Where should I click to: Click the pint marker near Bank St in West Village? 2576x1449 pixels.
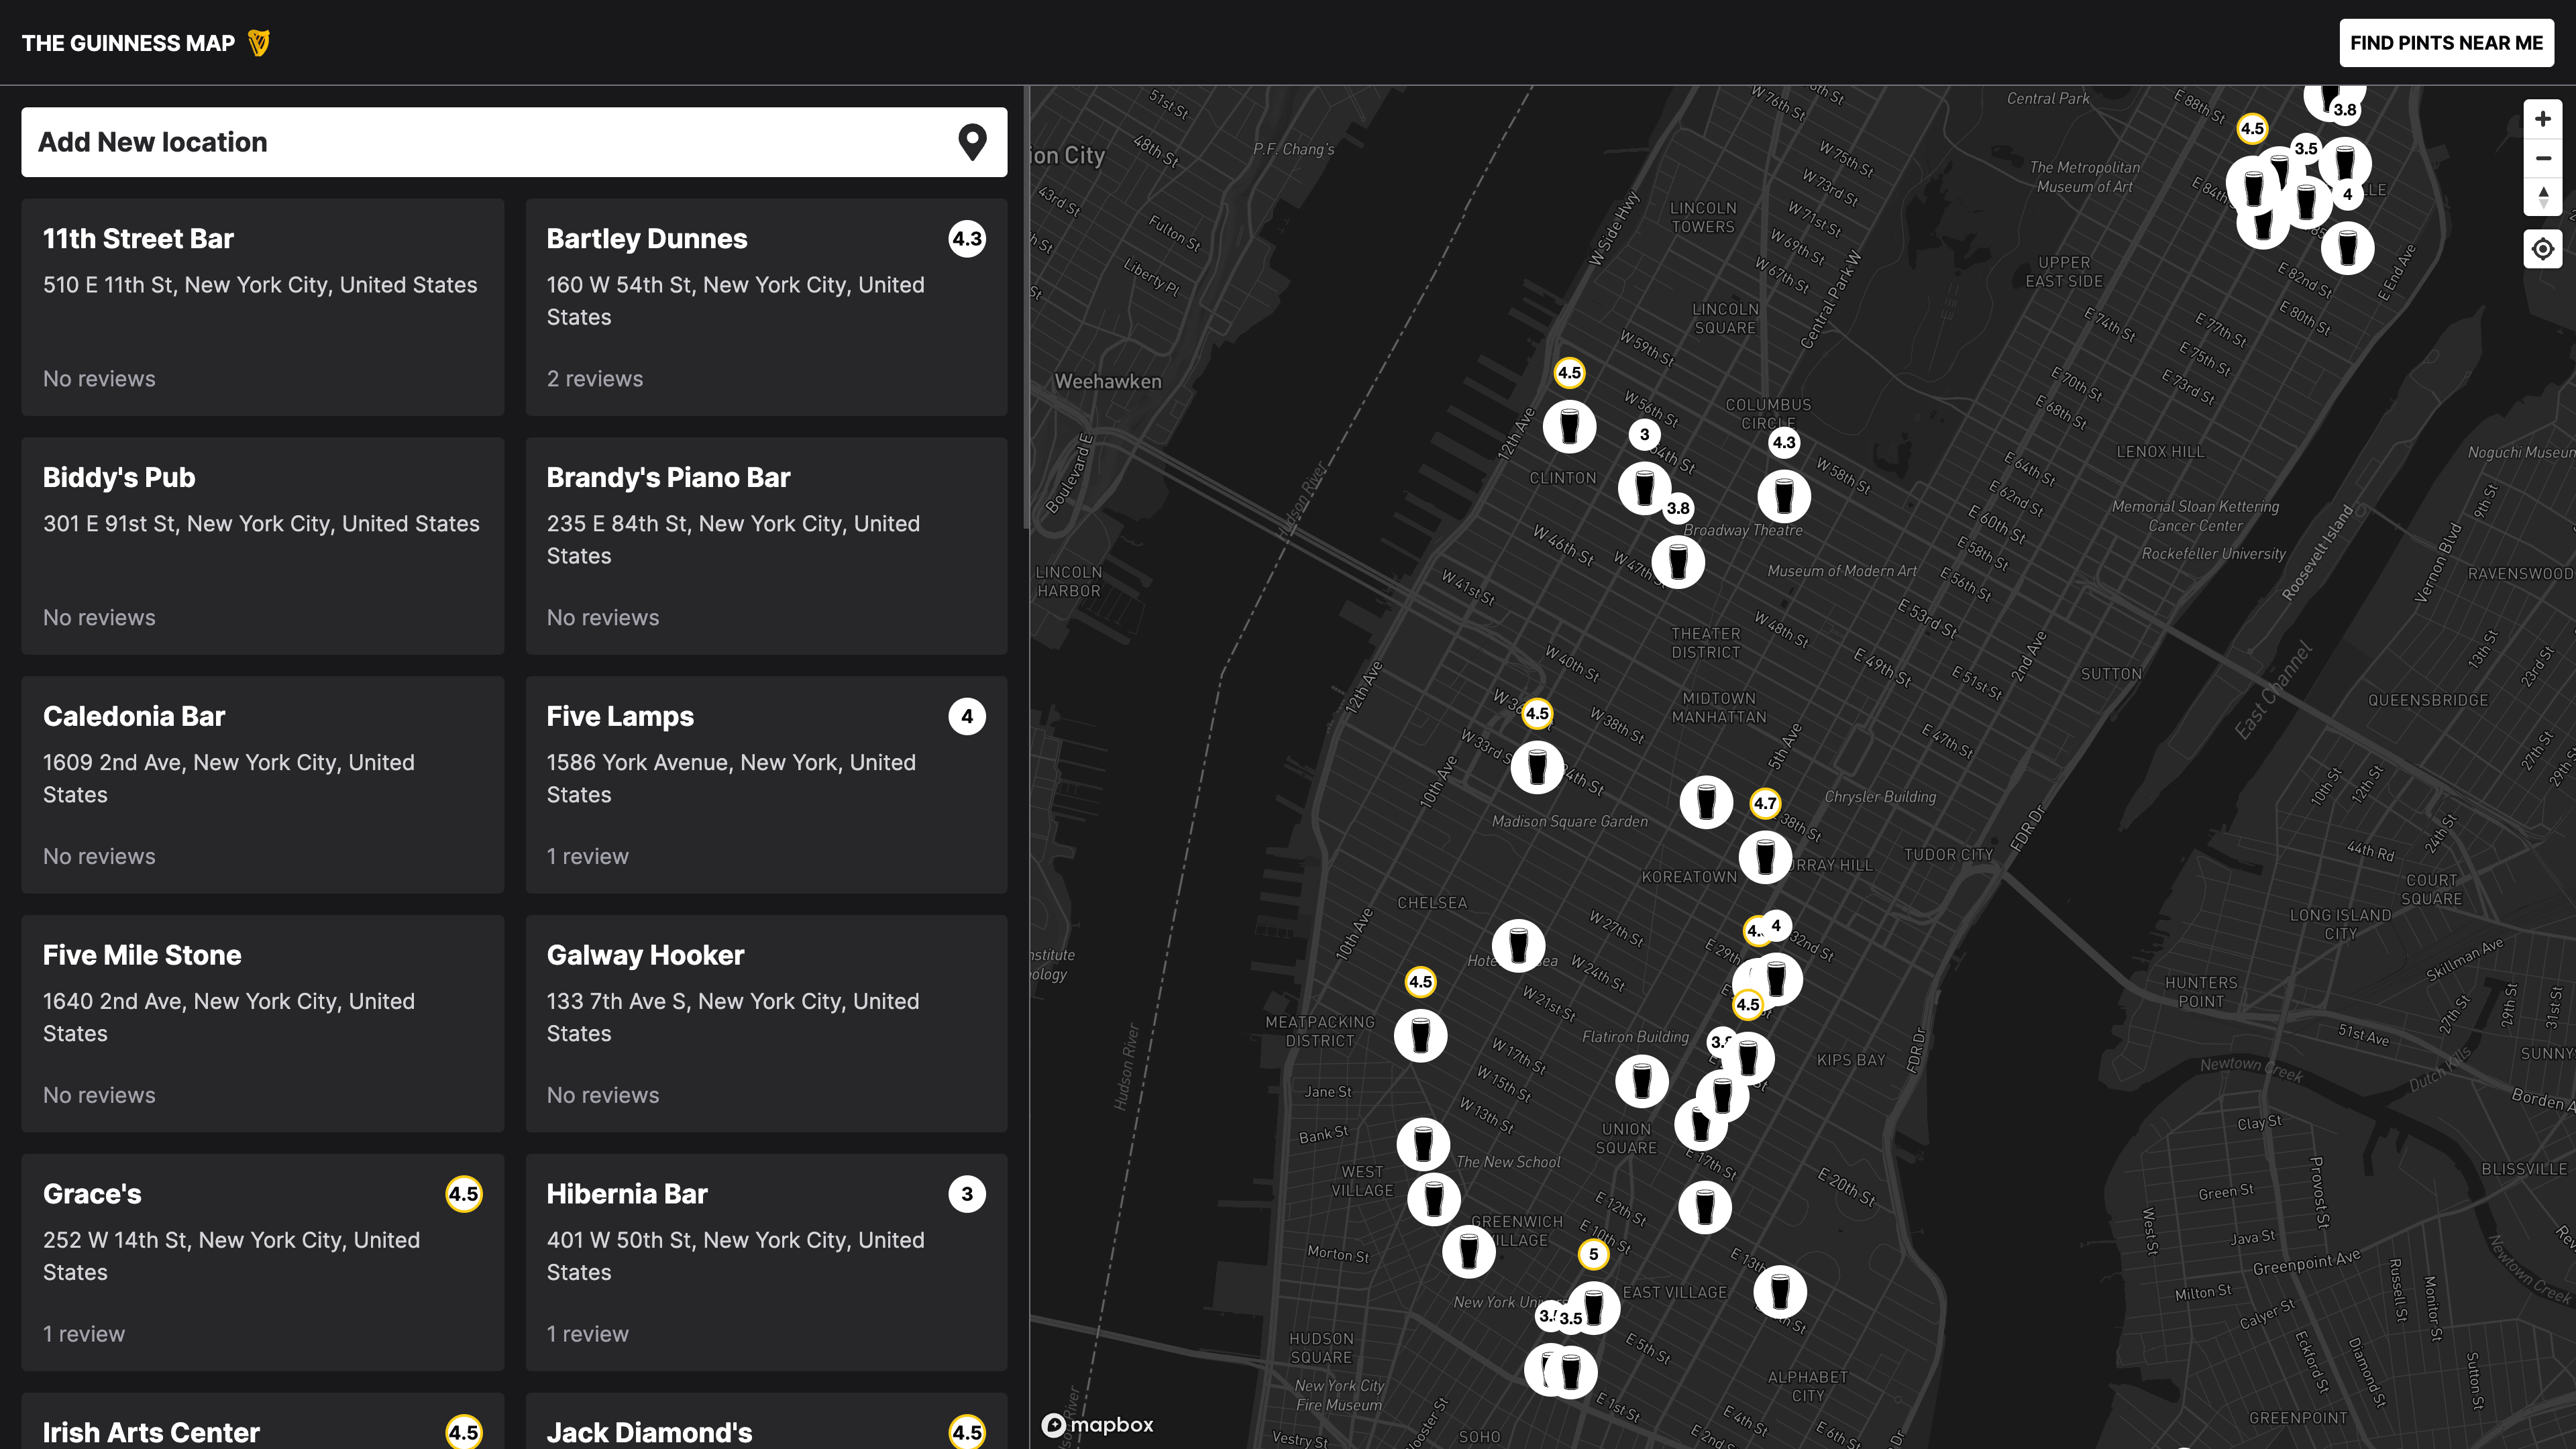(1423, 1144)
